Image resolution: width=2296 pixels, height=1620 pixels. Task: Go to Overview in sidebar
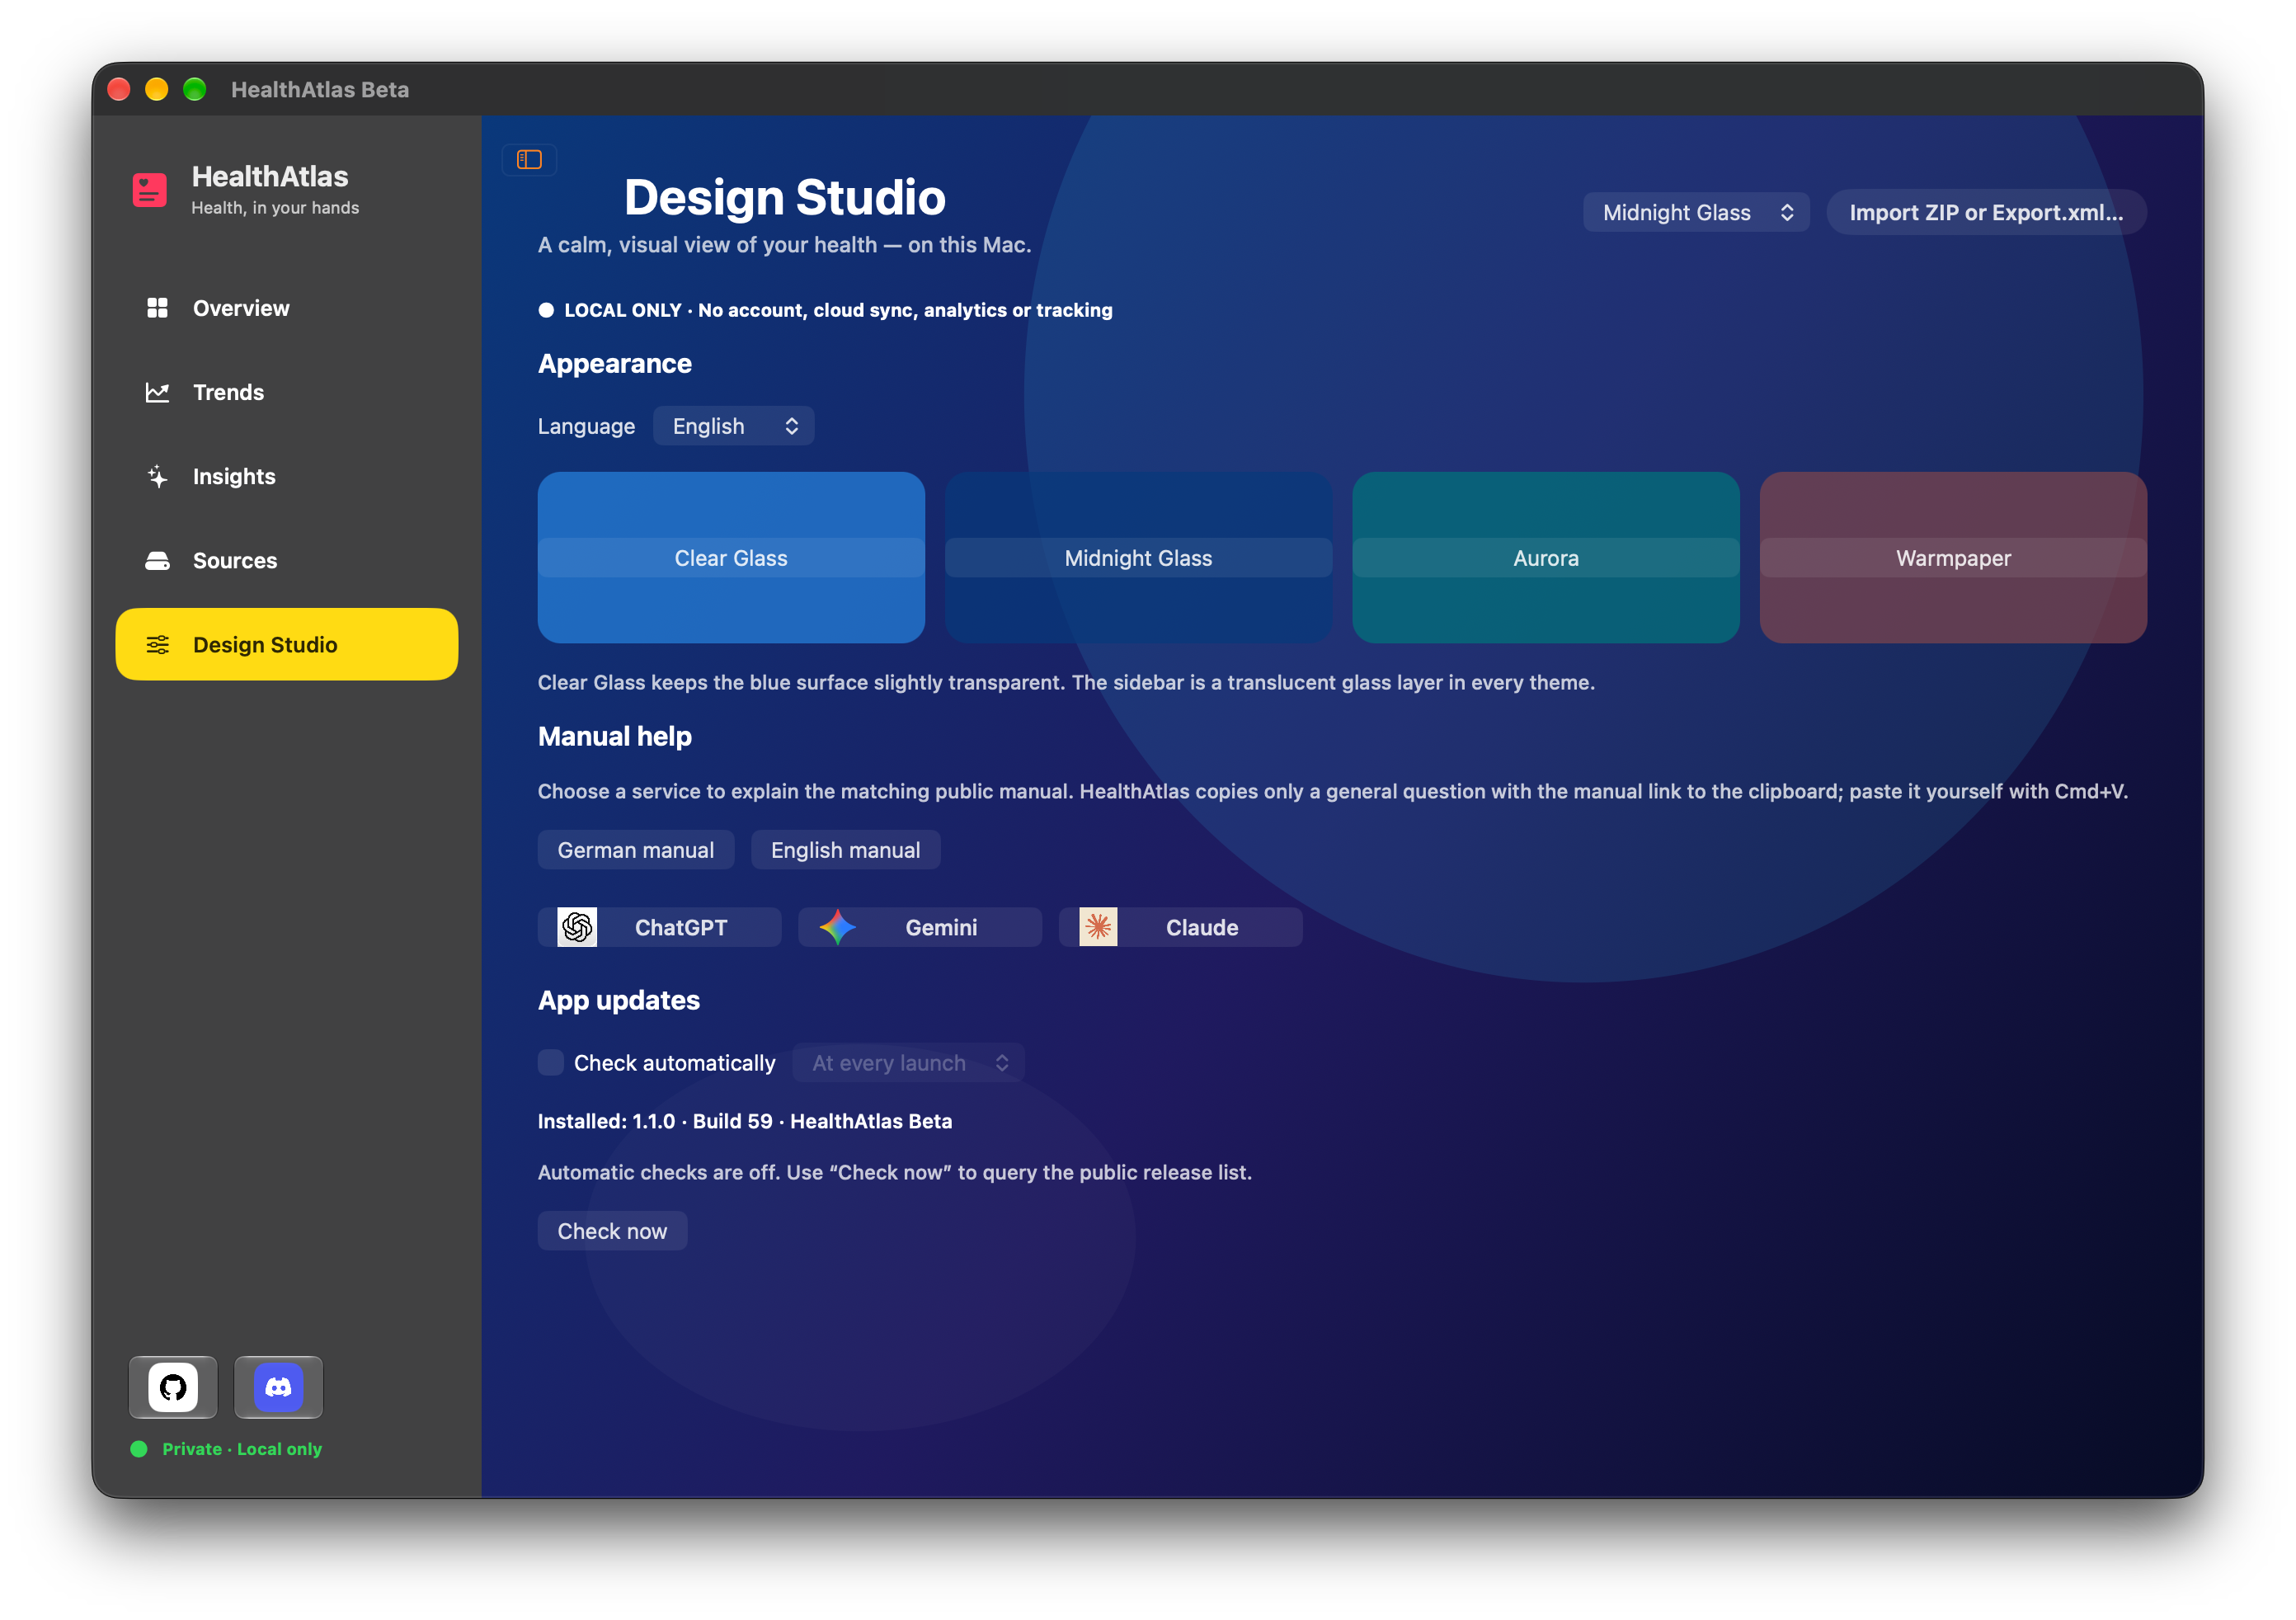(287, 308)
